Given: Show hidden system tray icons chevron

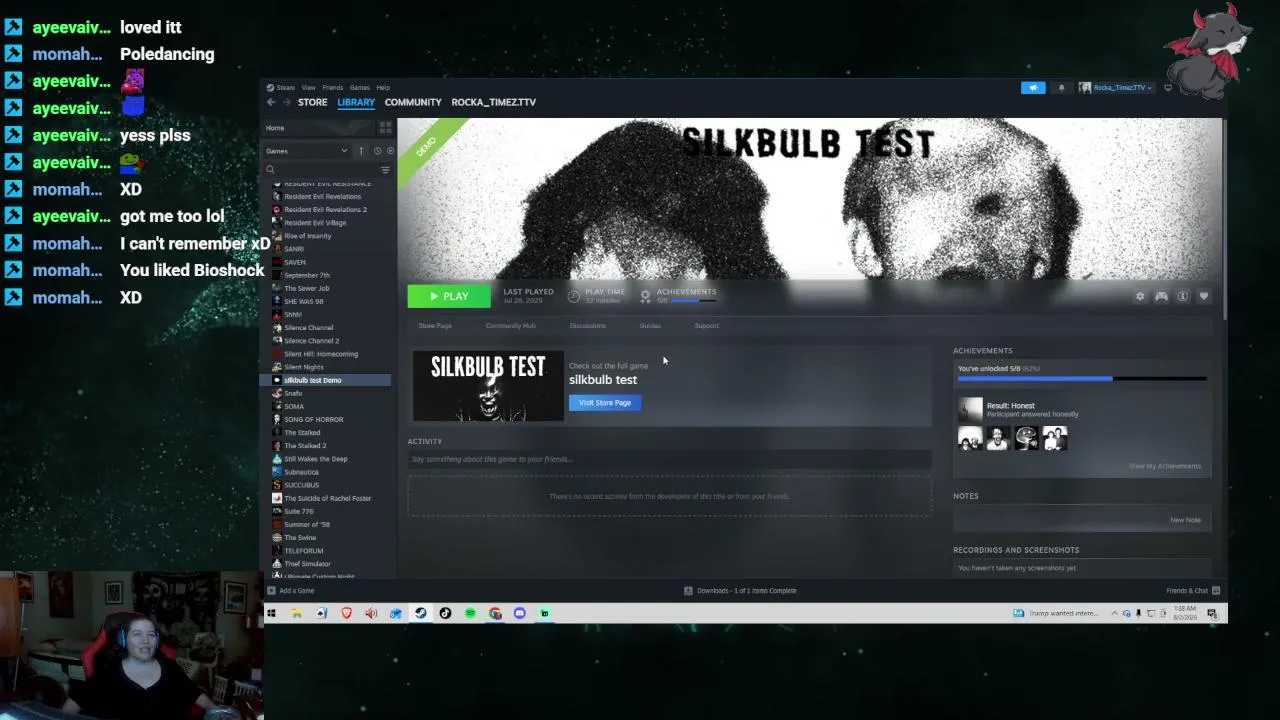Looking at the screenshot, I should coord(1114,613).
